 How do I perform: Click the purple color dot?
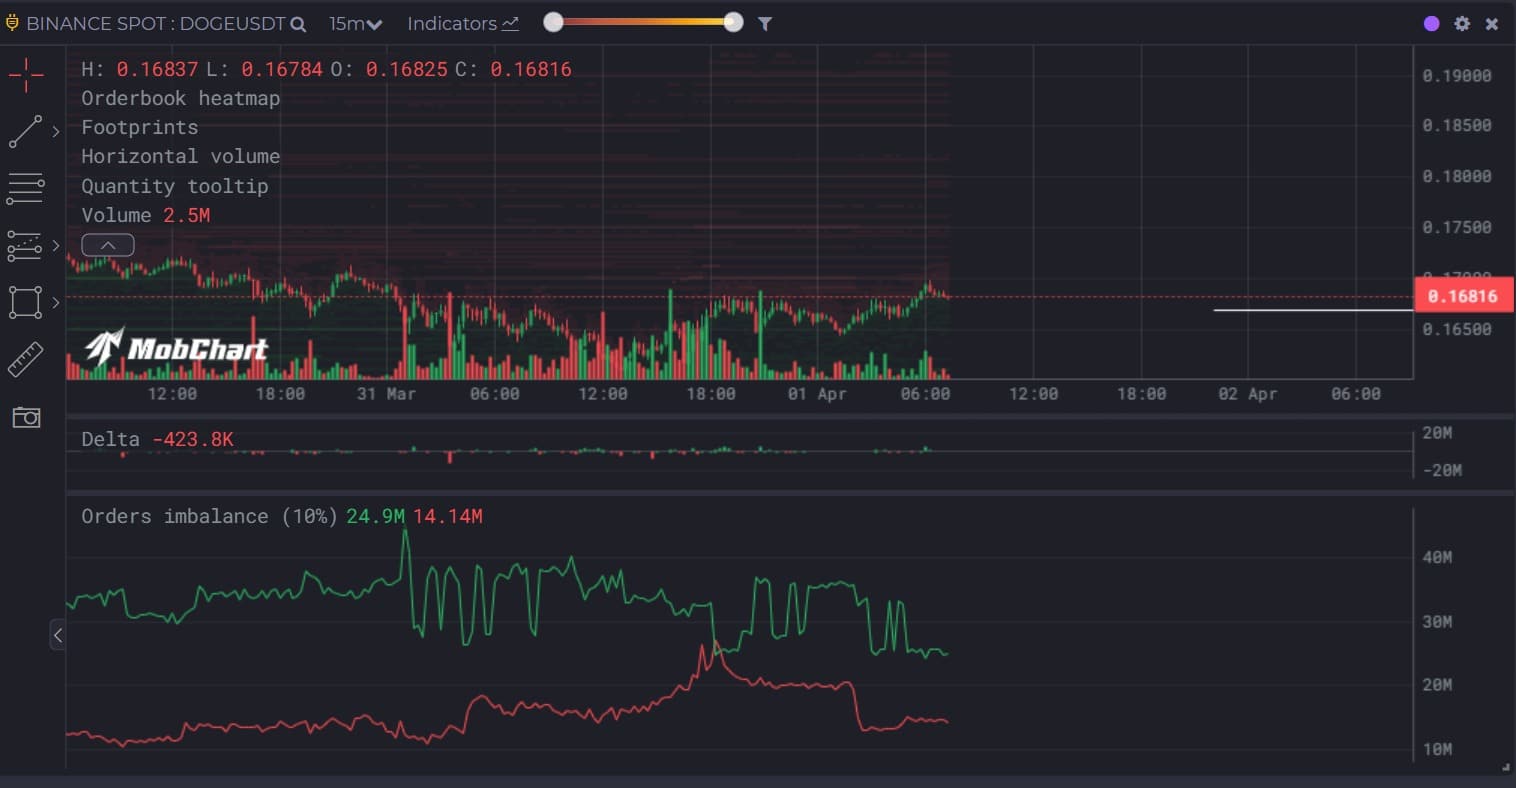1431,23
